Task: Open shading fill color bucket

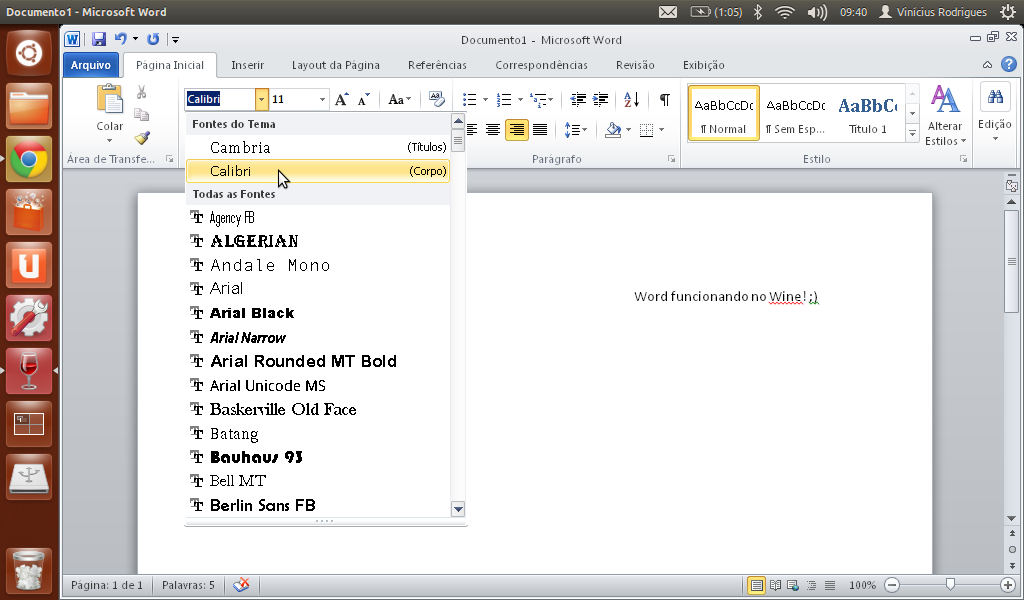Action: [x=613, y=130]
